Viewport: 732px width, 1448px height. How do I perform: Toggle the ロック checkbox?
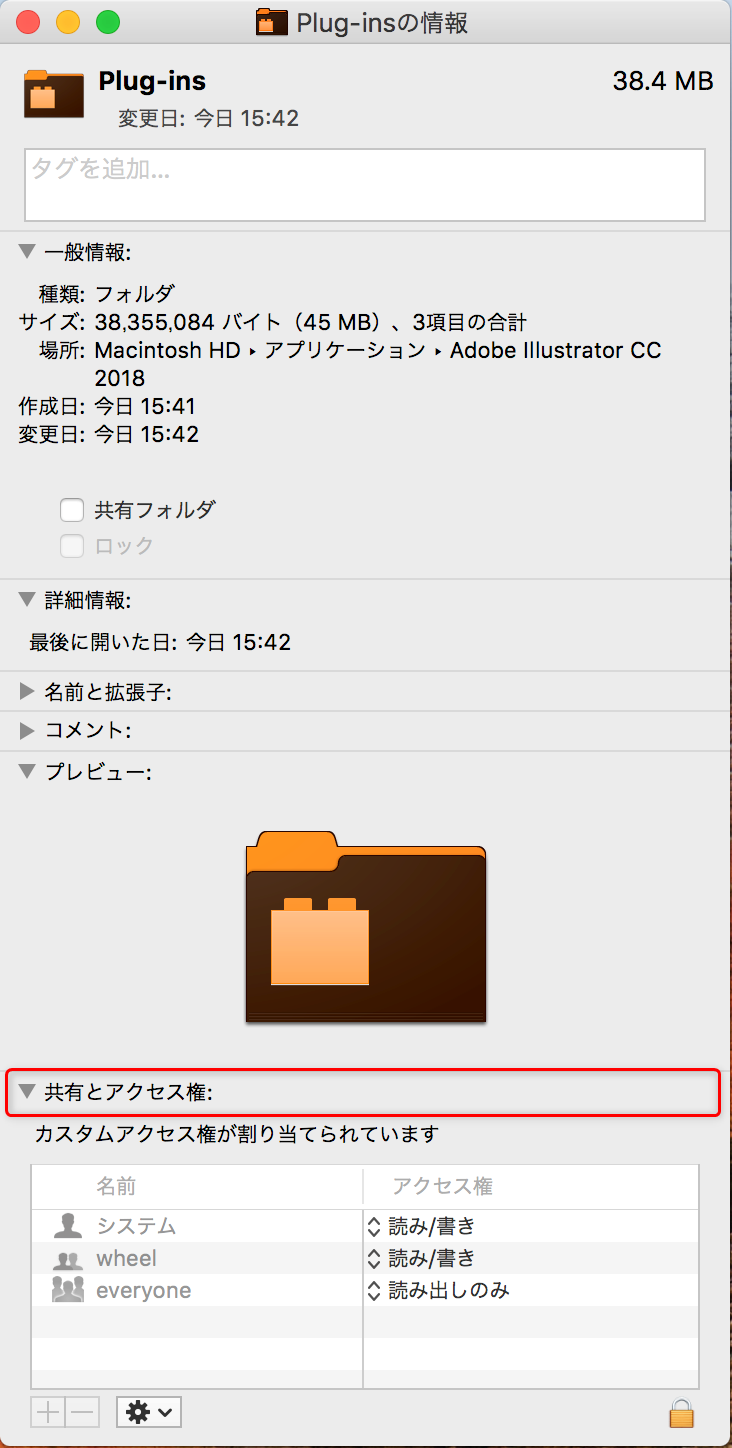[x=71, y=546]
